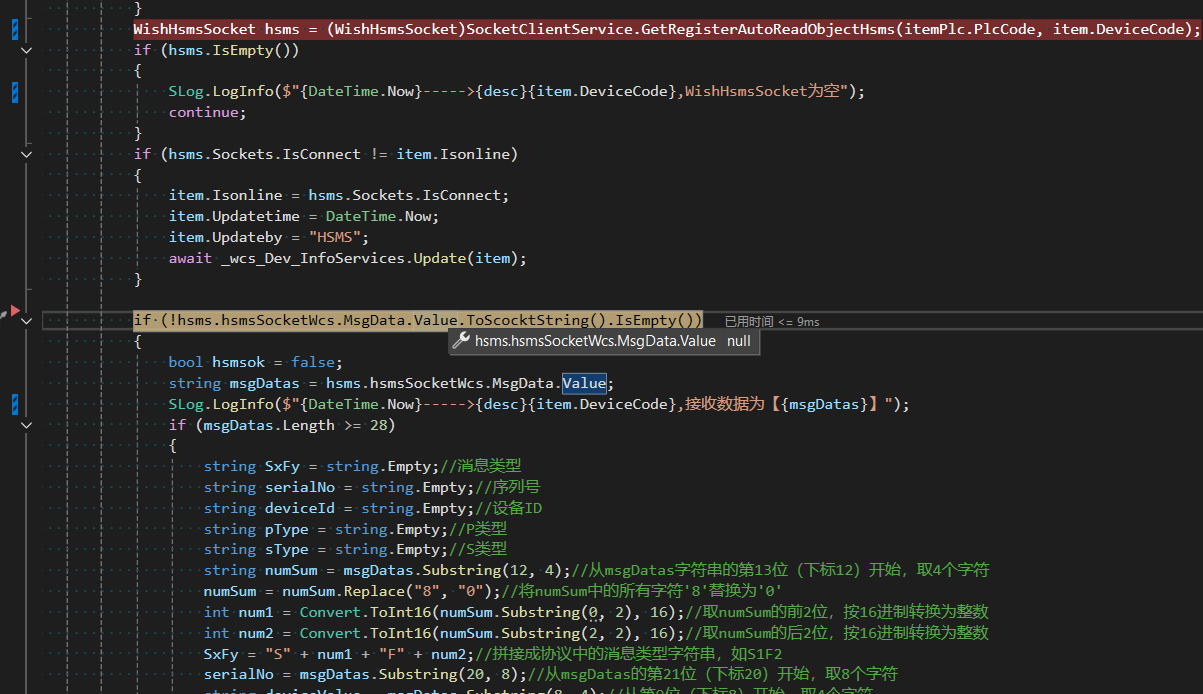Click 'ToInt16' on the int num2 line

[x=400, y=633]
